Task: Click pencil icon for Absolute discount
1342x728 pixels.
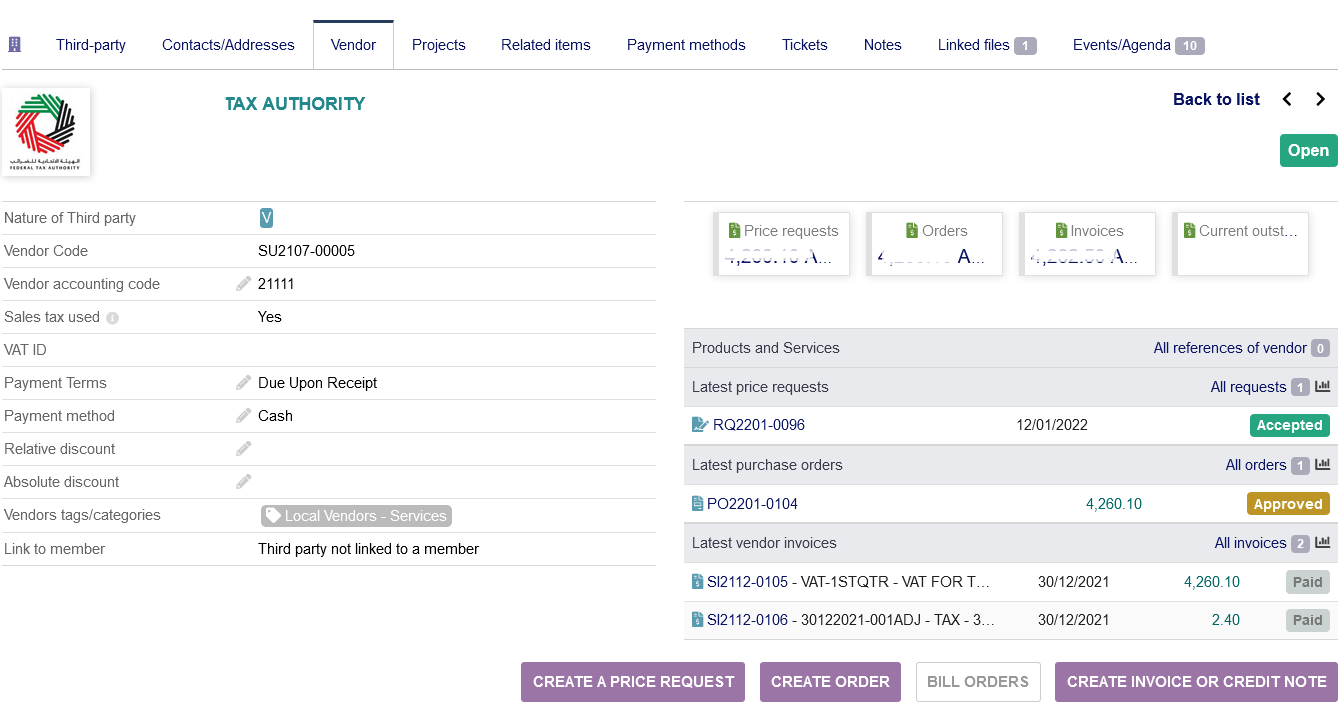Action: [244, 482]
